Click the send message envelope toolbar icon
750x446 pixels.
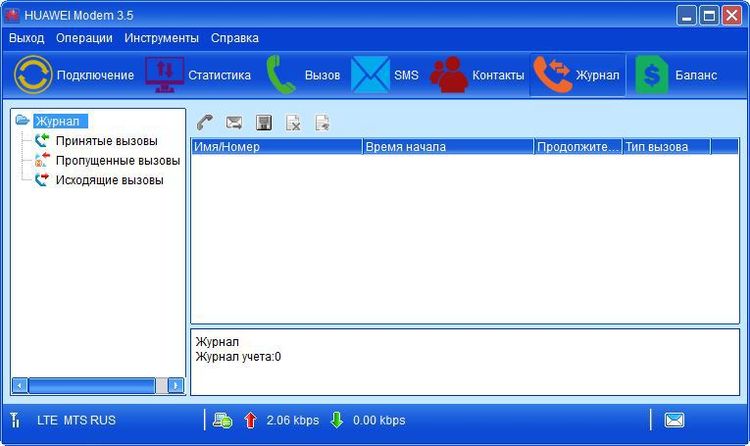[x=234, y=123]
